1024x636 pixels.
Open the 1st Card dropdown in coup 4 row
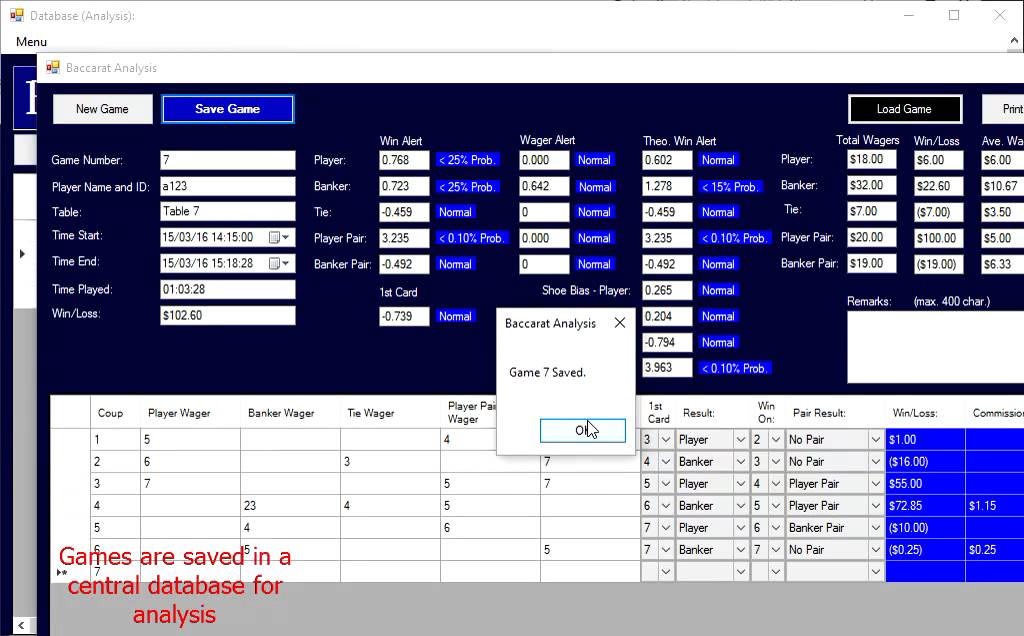point(665,506)
